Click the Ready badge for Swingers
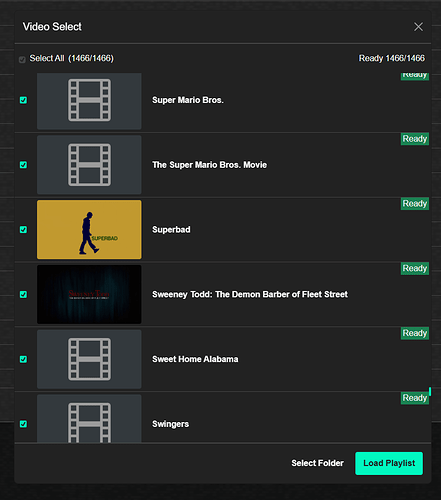Screen dimensions: 441x500 click(415, 398)
